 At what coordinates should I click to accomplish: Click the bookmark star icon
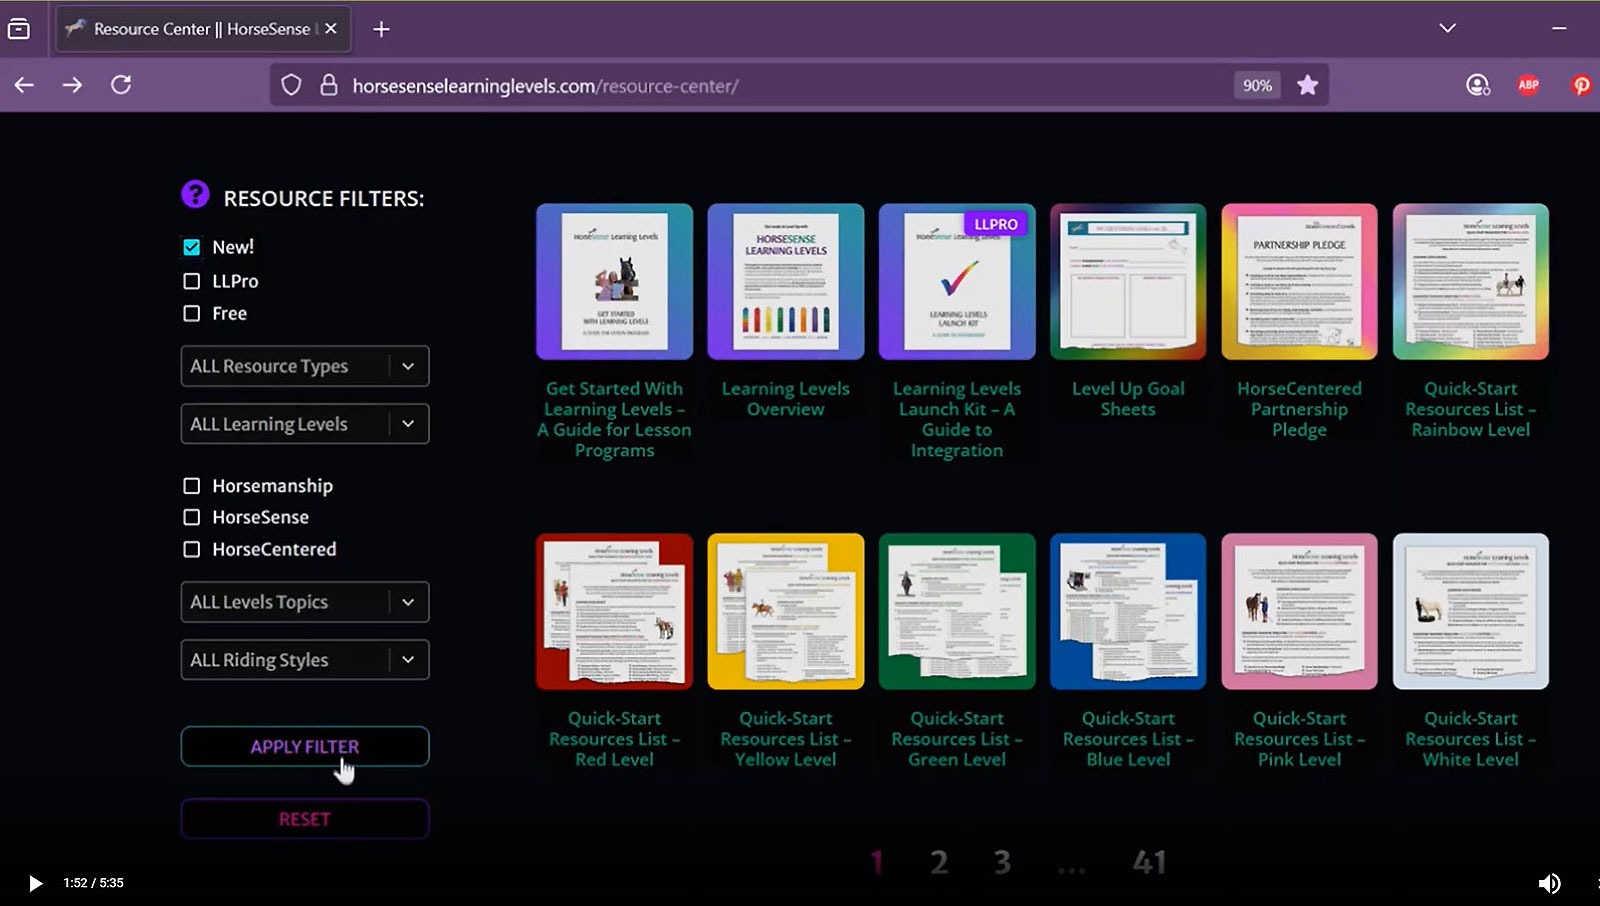[x=1307, y=85]
